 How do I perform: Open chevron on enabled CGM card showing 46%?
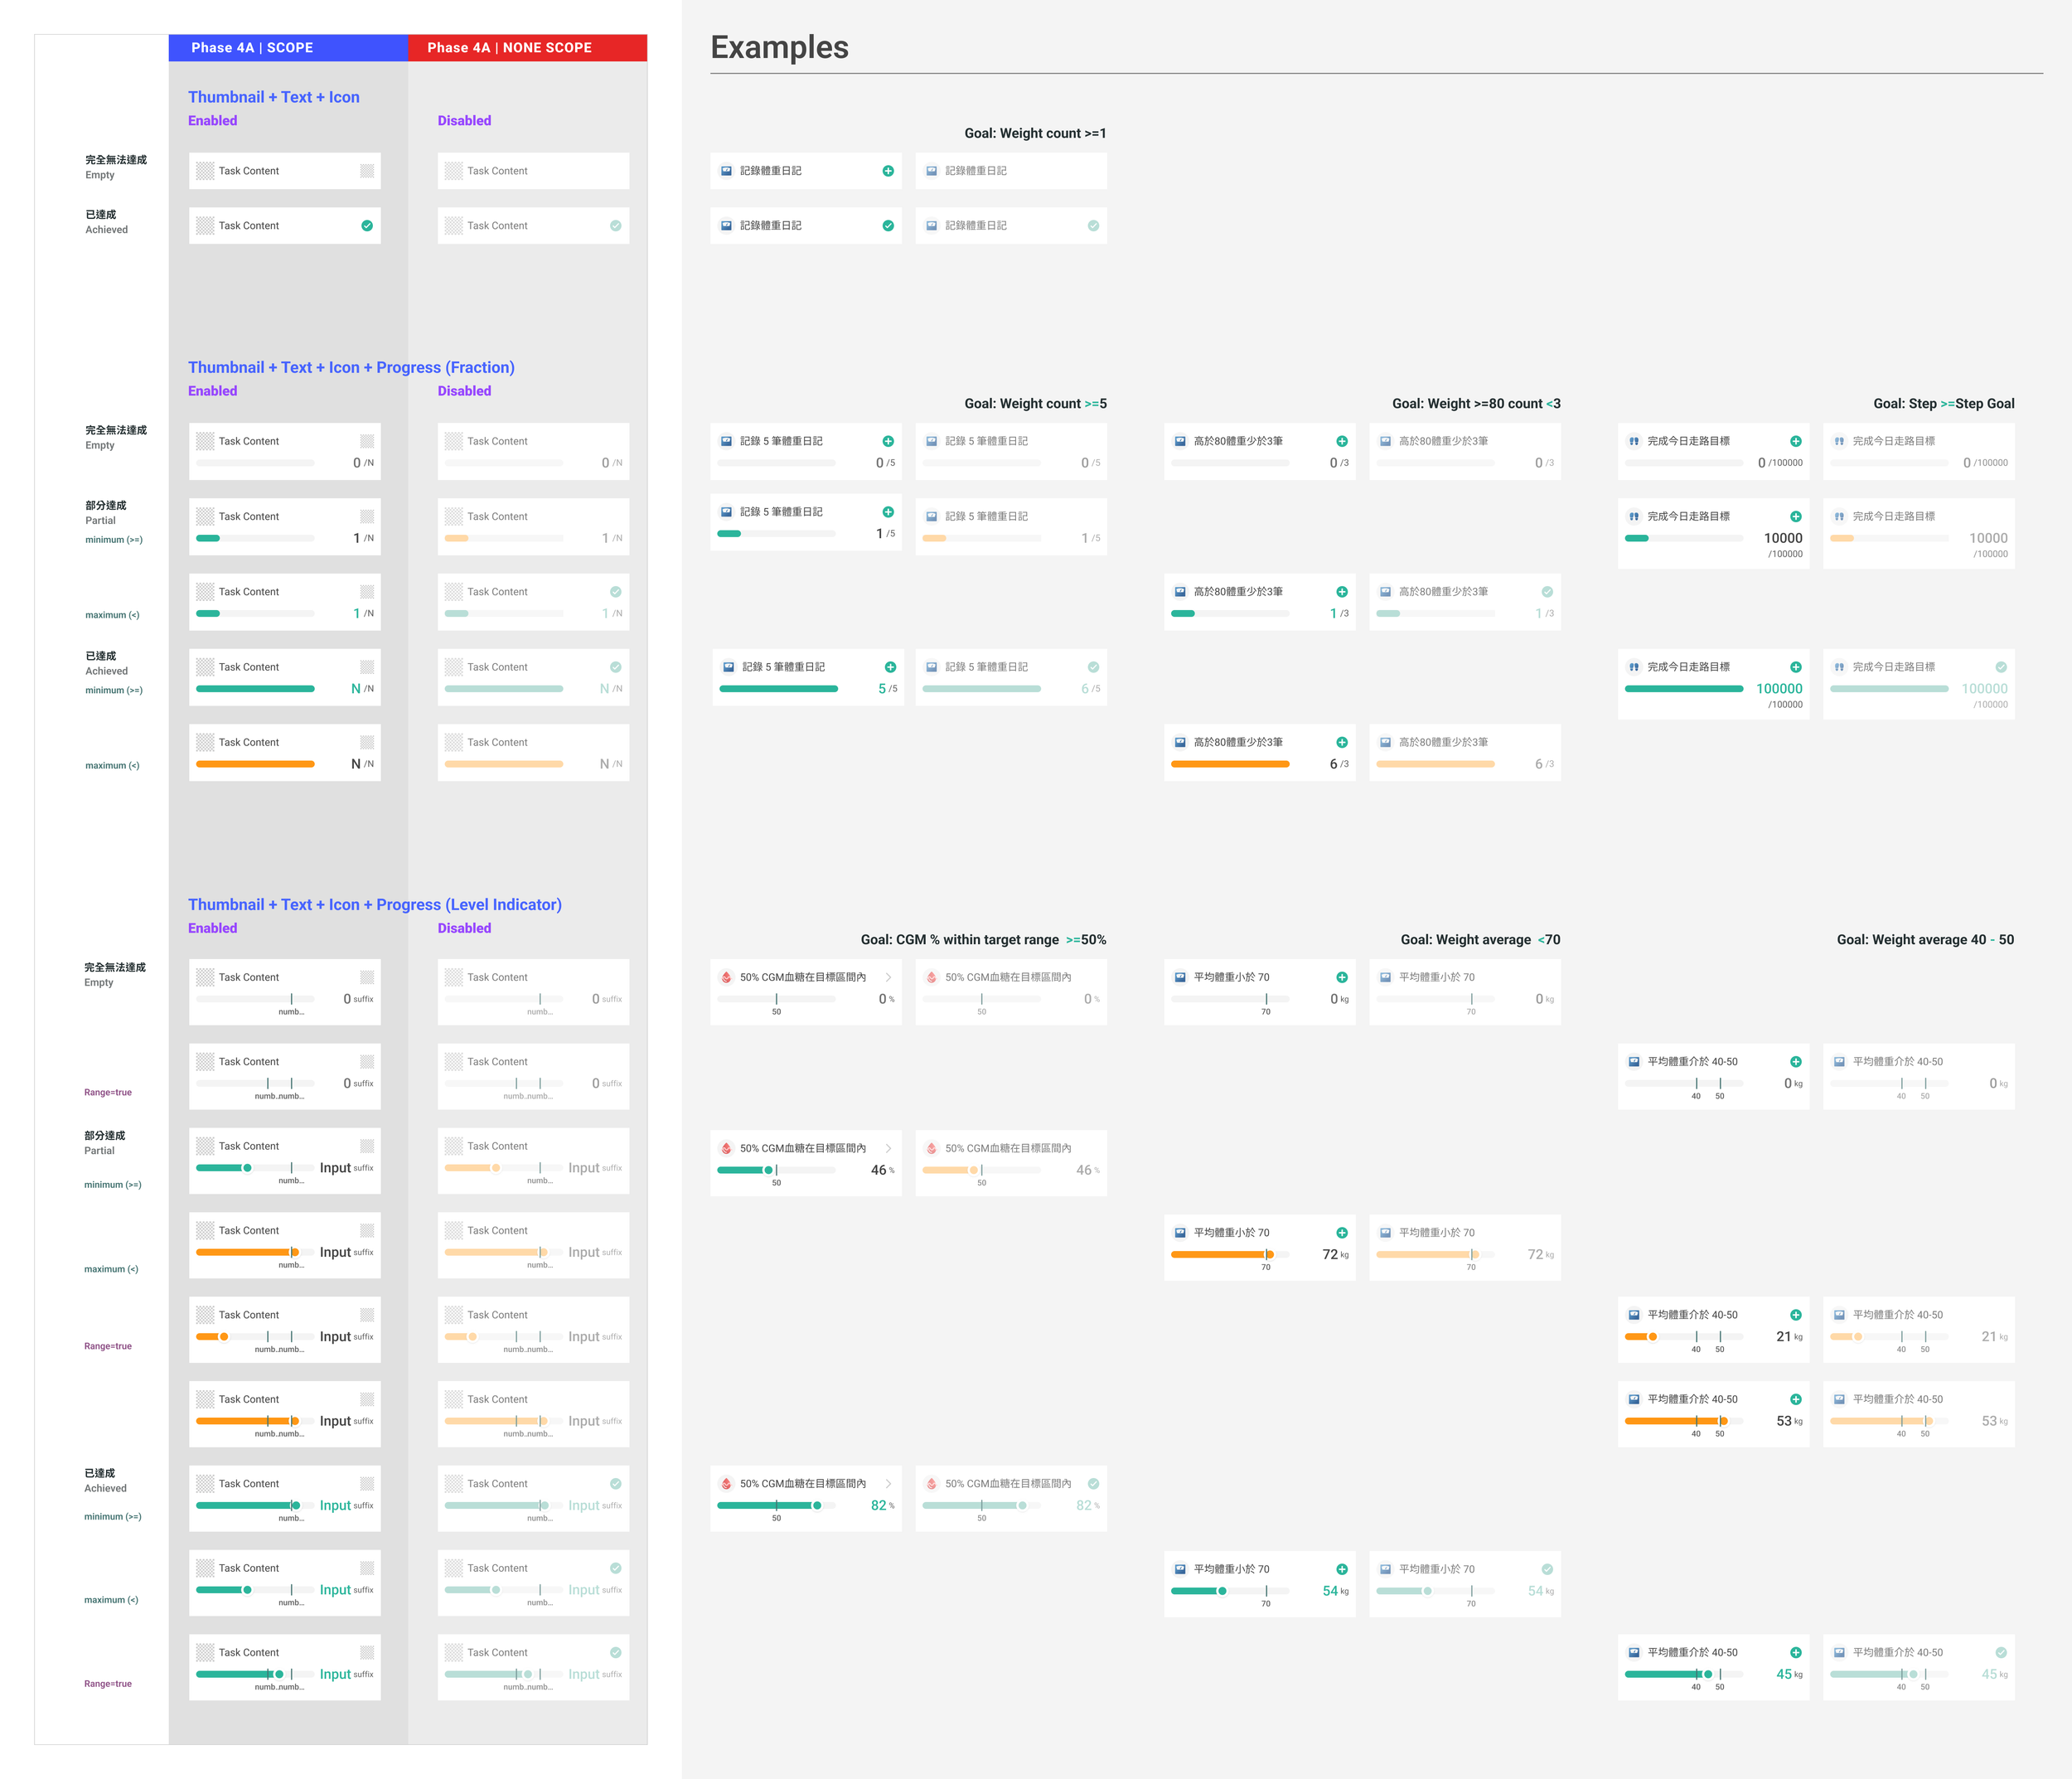888,1148
